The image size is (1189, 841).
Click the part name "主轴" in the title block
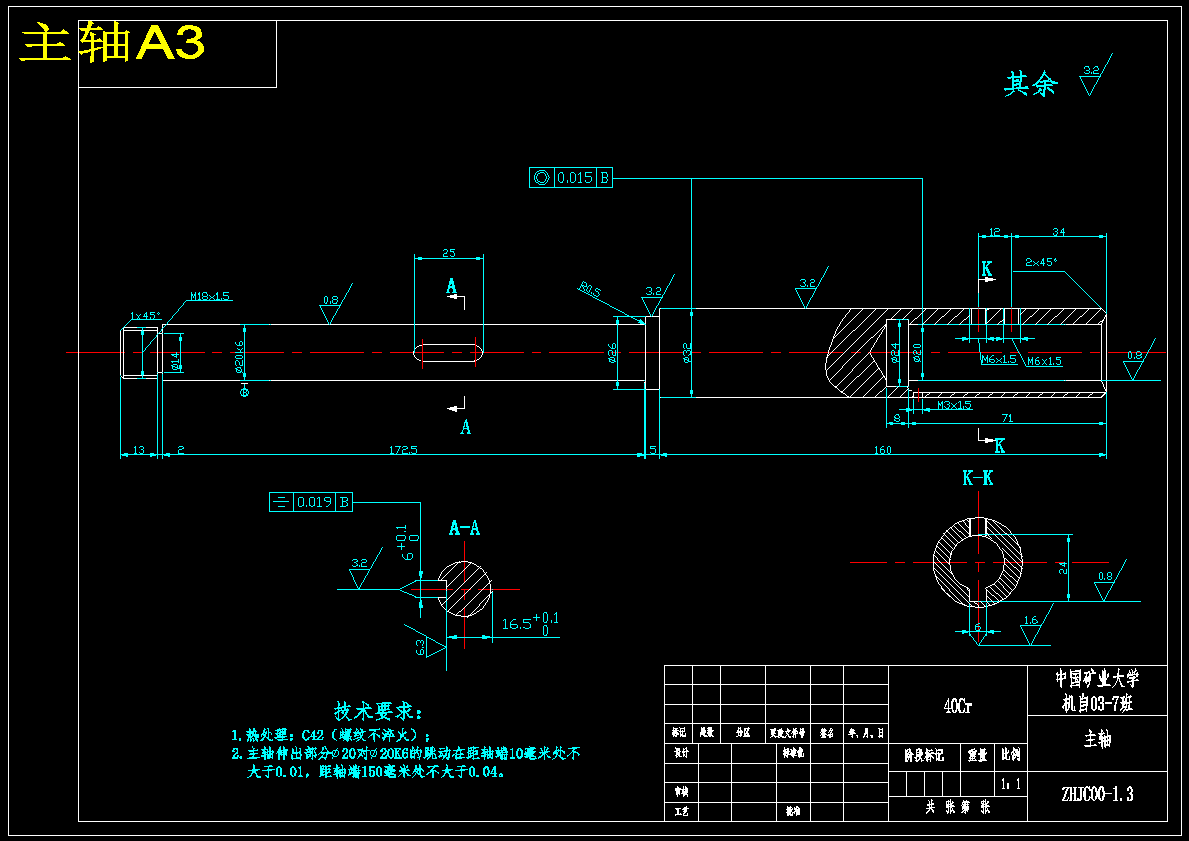pos(1097,739)
